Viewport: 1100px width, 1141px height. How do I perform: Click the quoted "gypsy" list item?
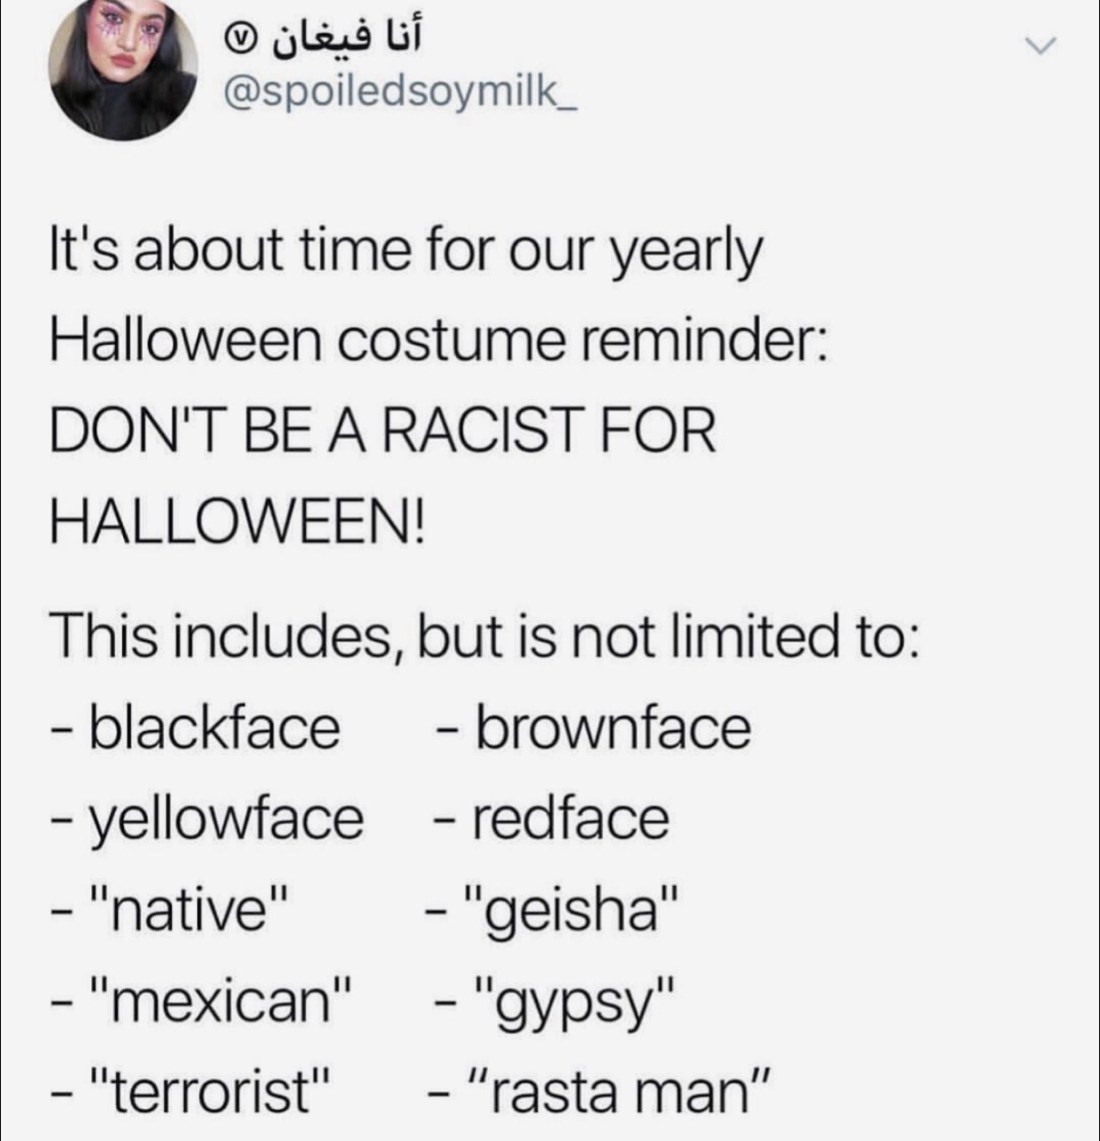pos(574,999)
